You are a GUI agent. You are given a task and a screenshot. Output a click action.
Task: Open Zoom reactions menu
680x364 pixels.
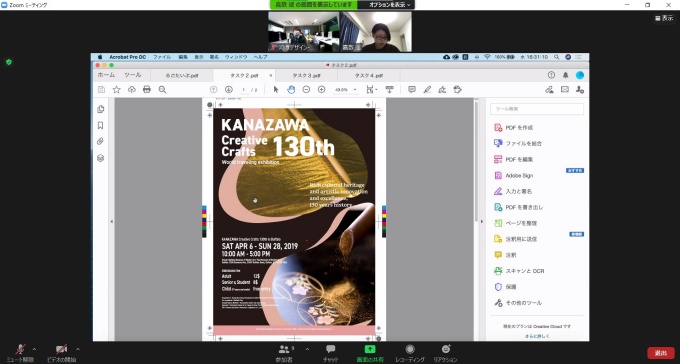pos(445,352)
